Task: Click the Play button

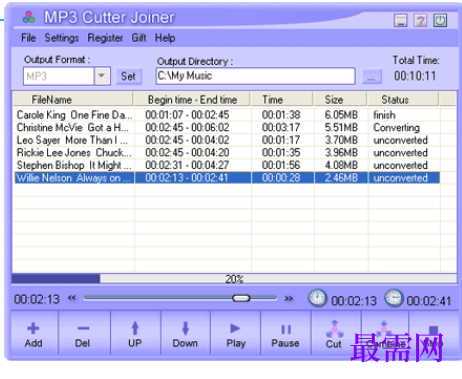Action: 236,333
